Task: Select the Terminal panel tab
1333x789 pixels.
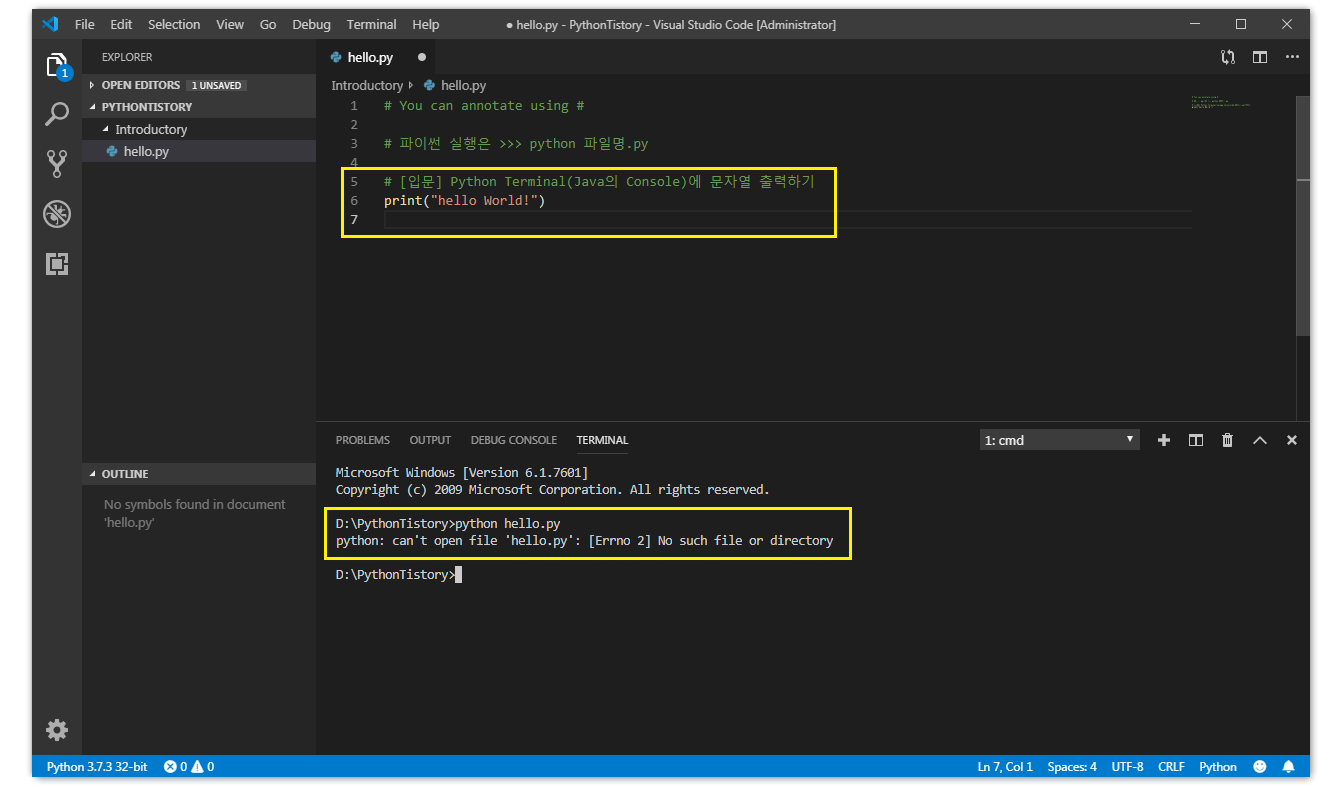Action: (x=602, y=440)
